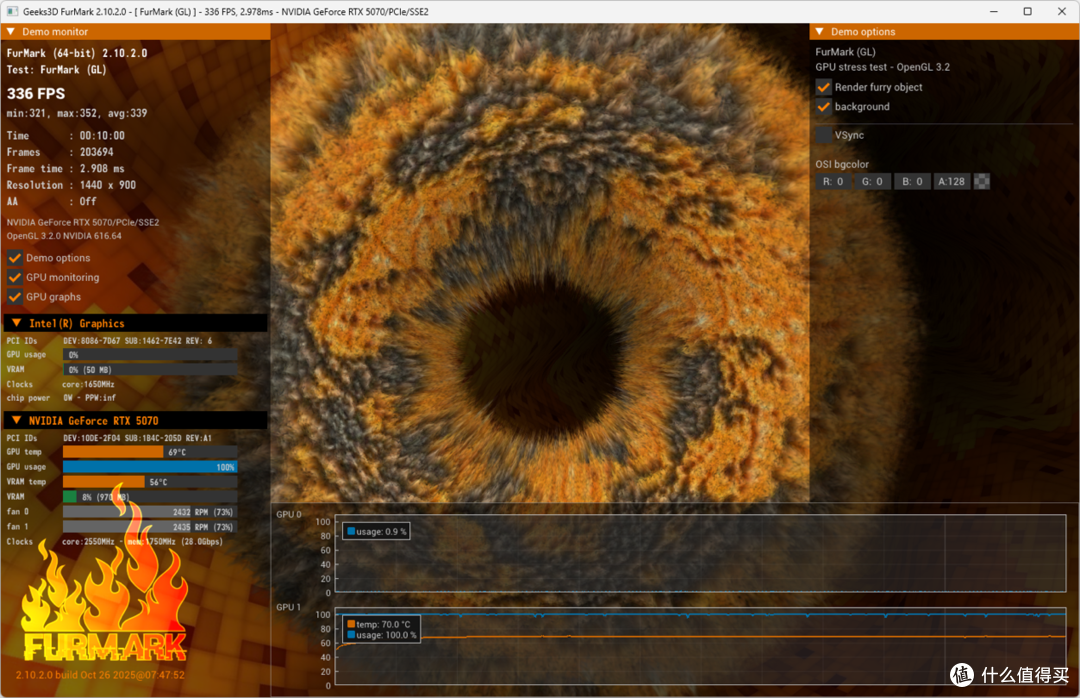Close the FurMark window

tap(1061, 12)
